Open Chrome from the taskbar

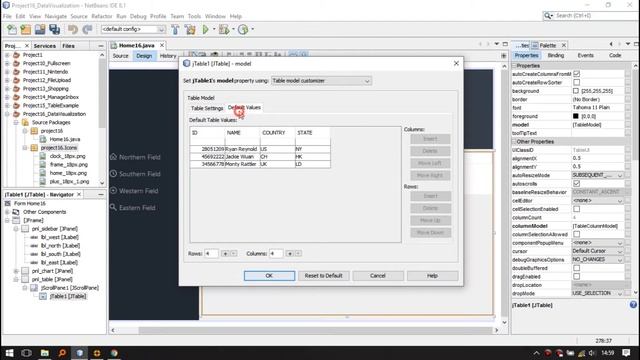tap(114, 353)
